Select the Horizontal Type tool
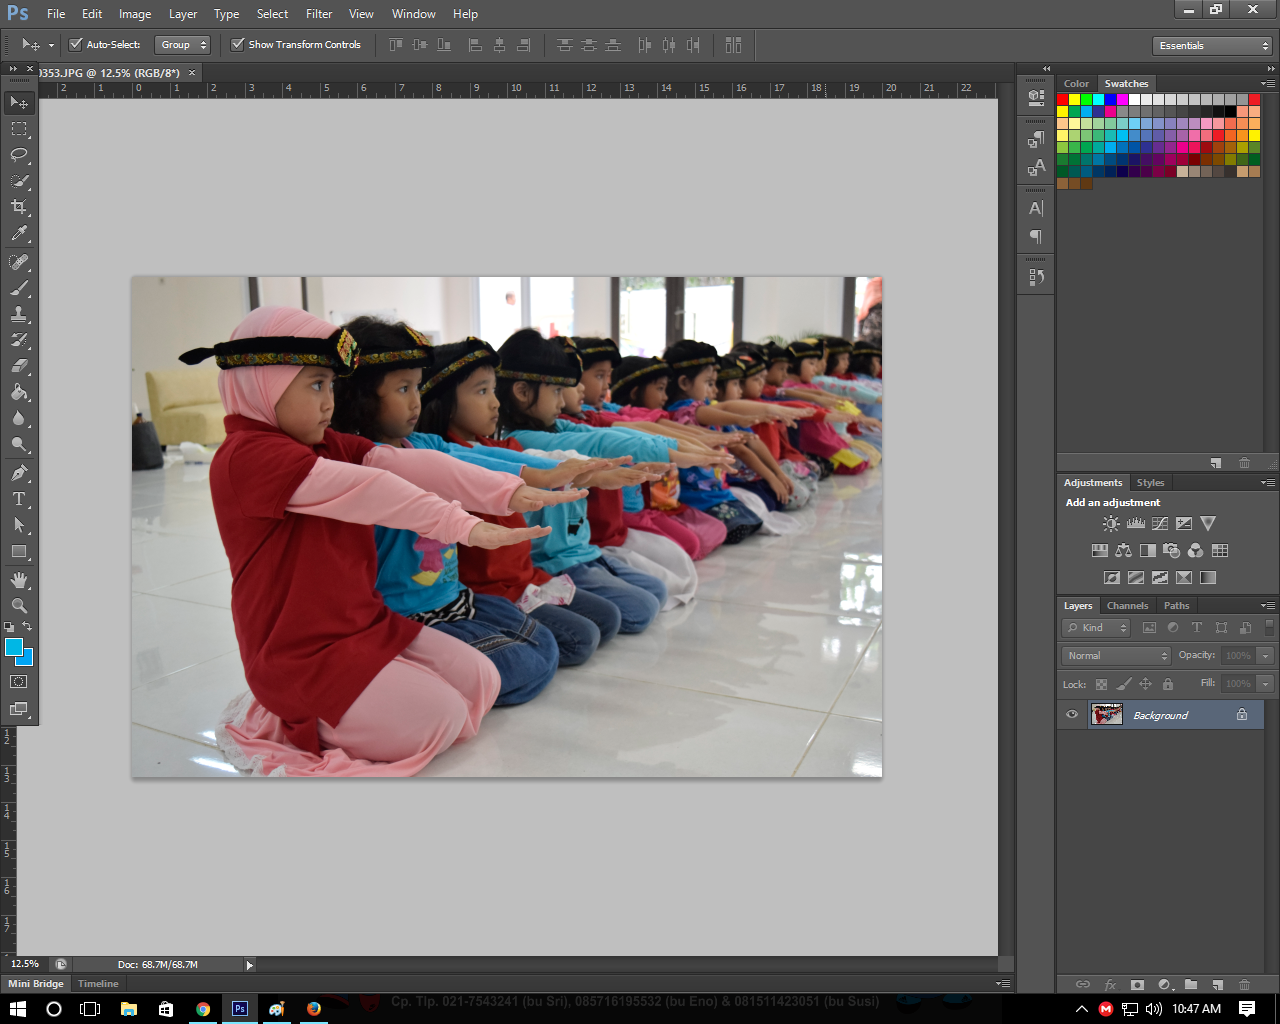The width and height of the screenshot is (1280, 1024). (x=18, y=498)
